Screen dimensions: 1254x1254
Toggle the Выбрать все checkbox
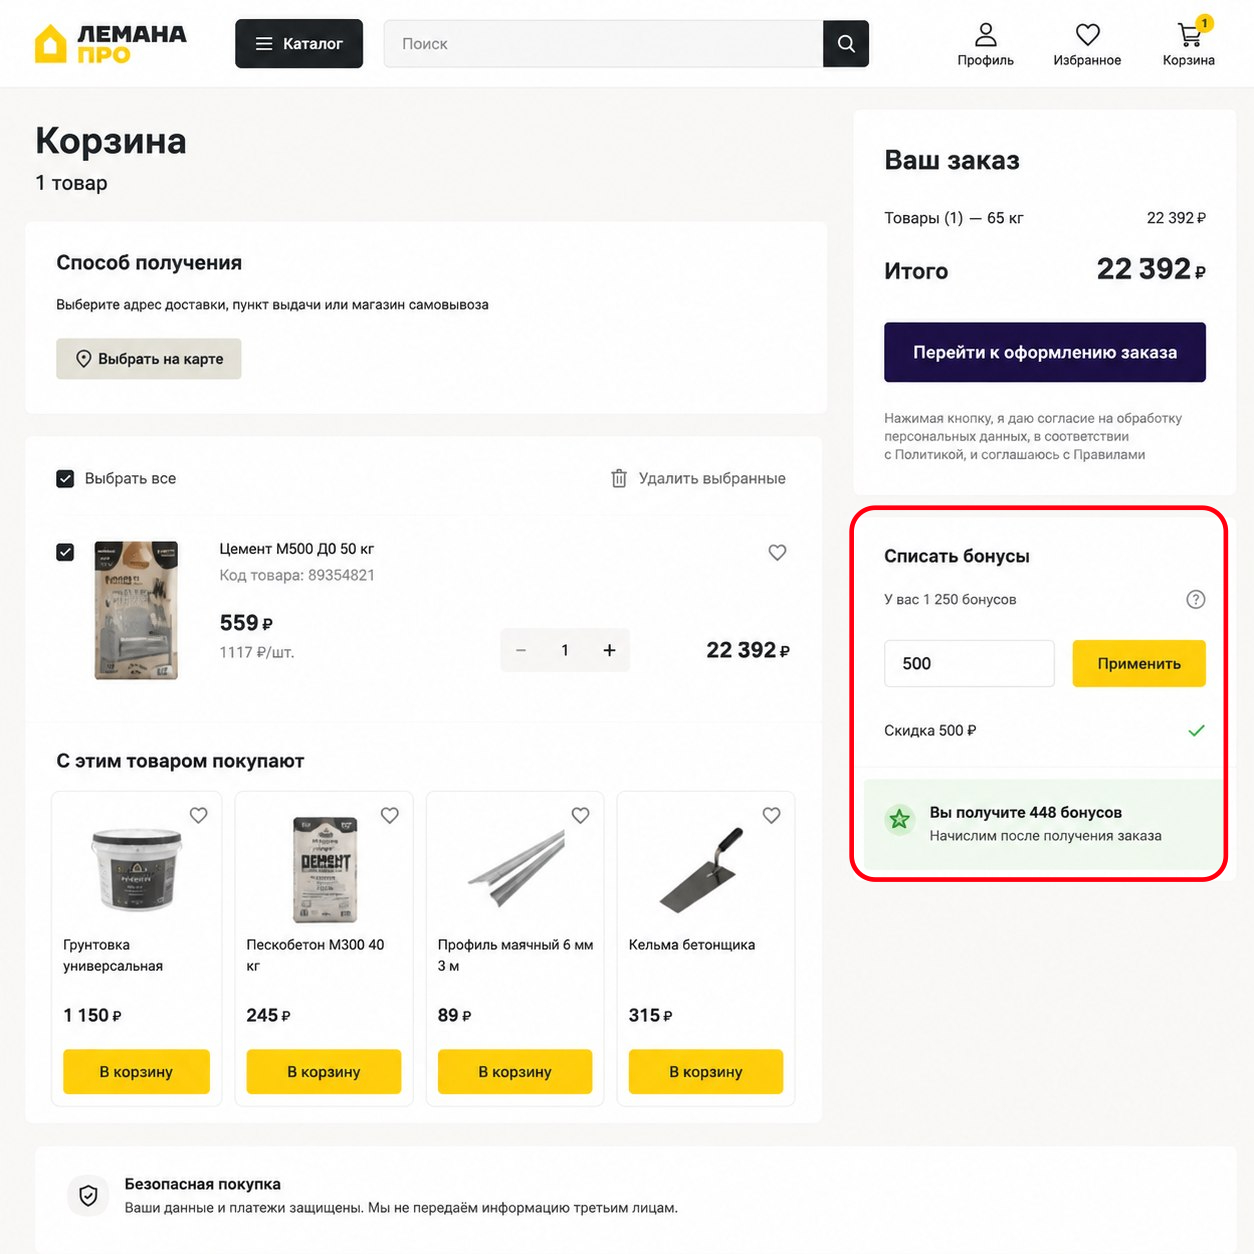(x=65, y=478)
